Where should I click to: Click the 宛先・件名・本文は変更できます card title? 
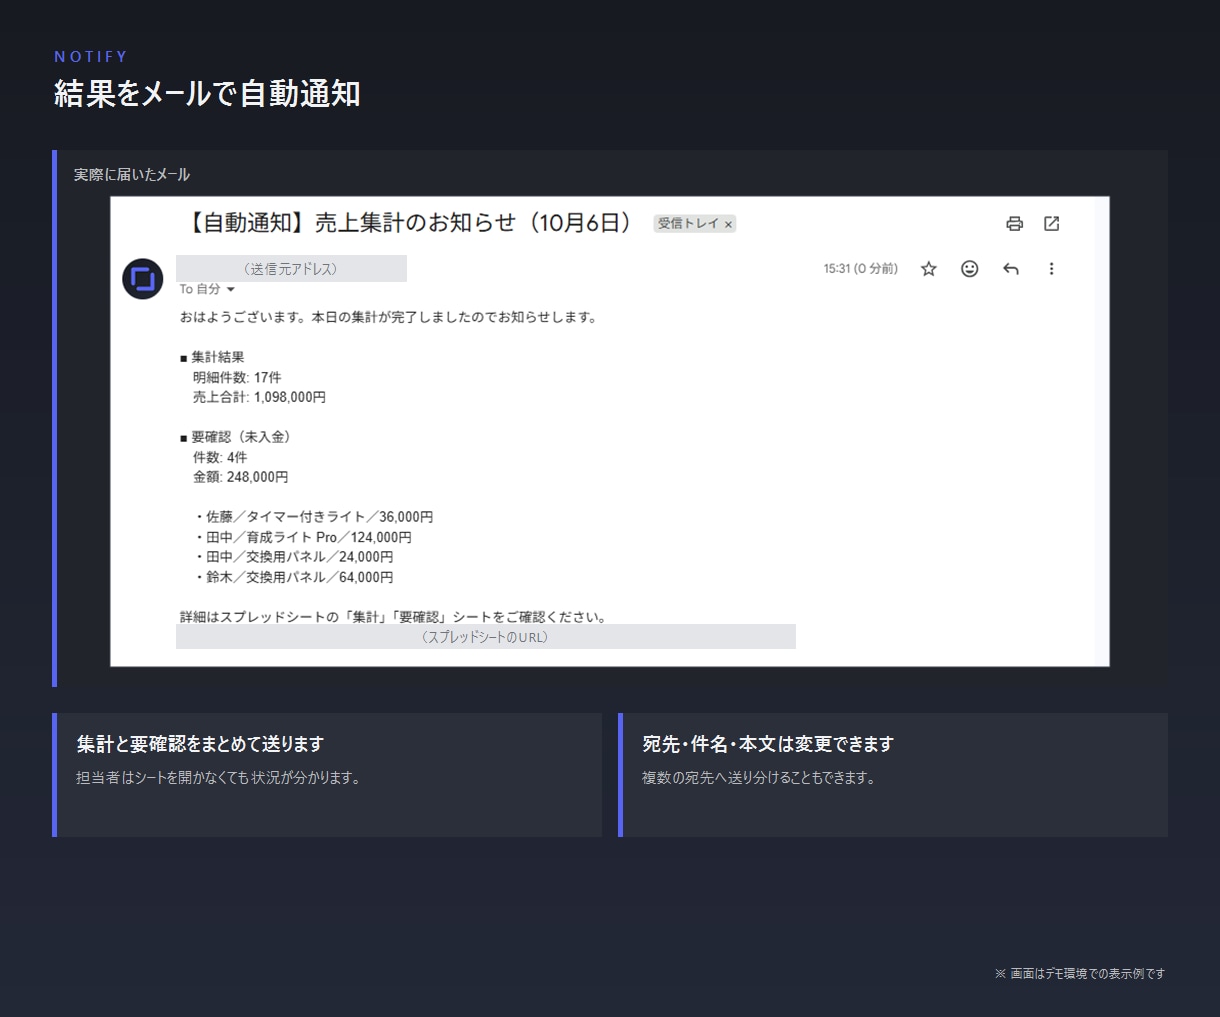click(x=768, y=744)
